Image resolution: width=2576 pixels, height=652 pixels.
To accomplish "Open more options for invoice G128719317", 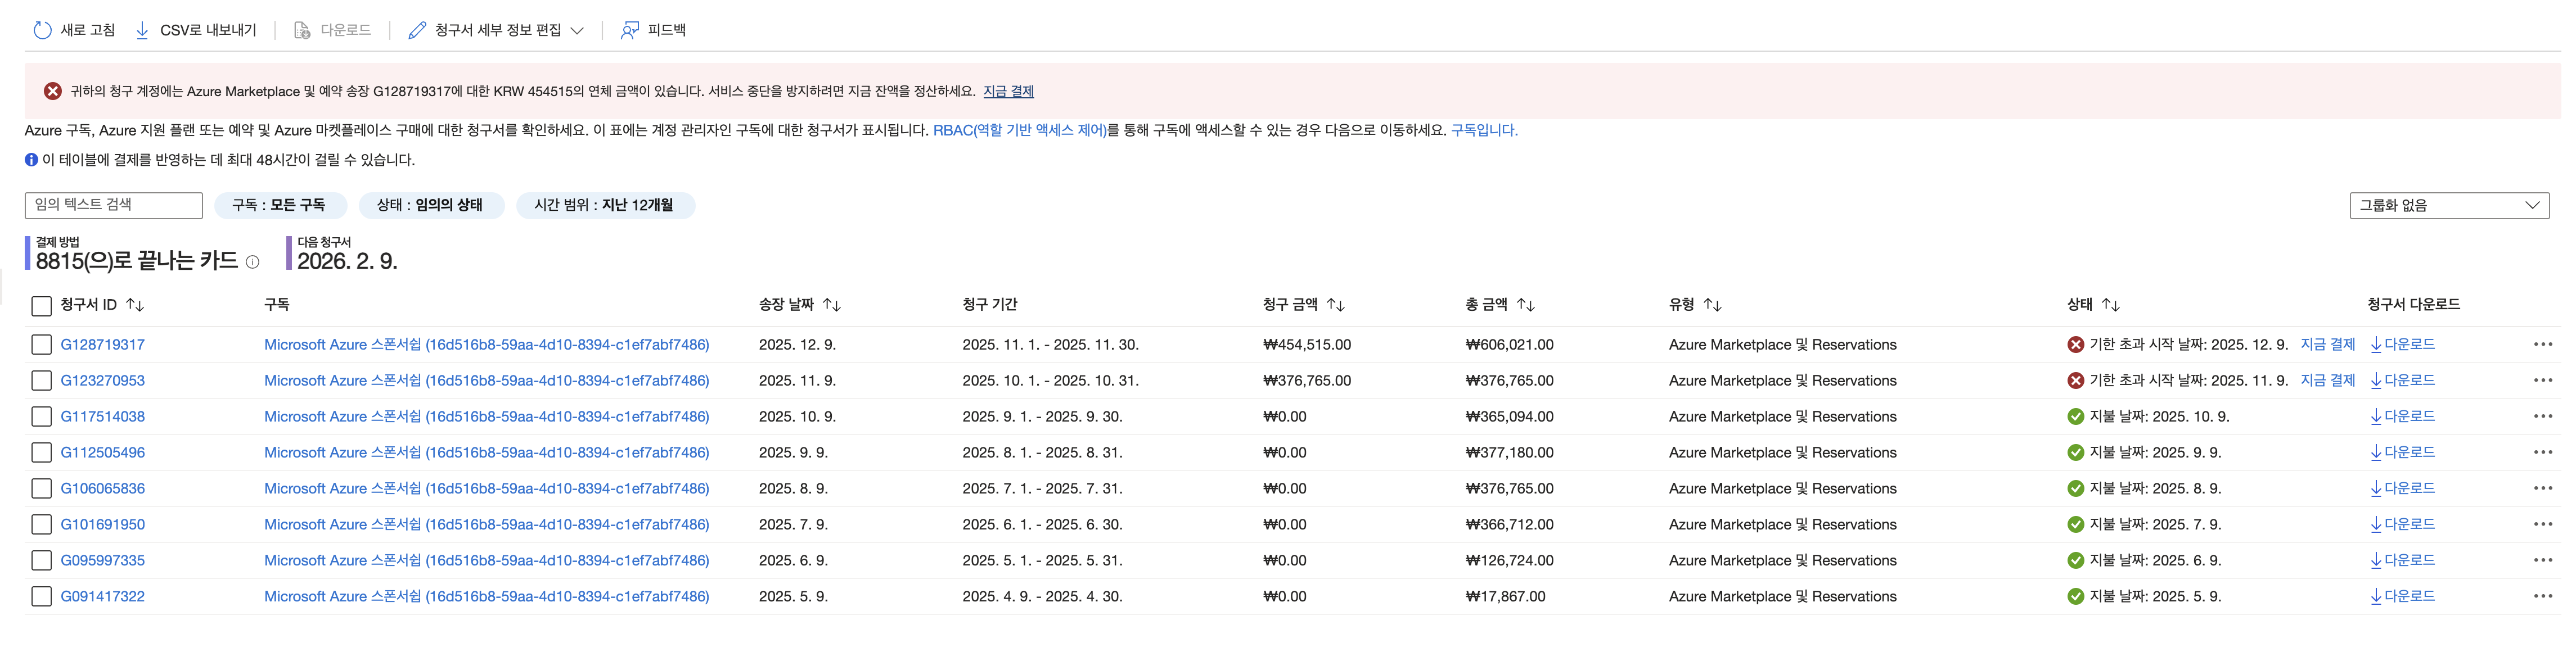I will click(x=2543, y=345).
